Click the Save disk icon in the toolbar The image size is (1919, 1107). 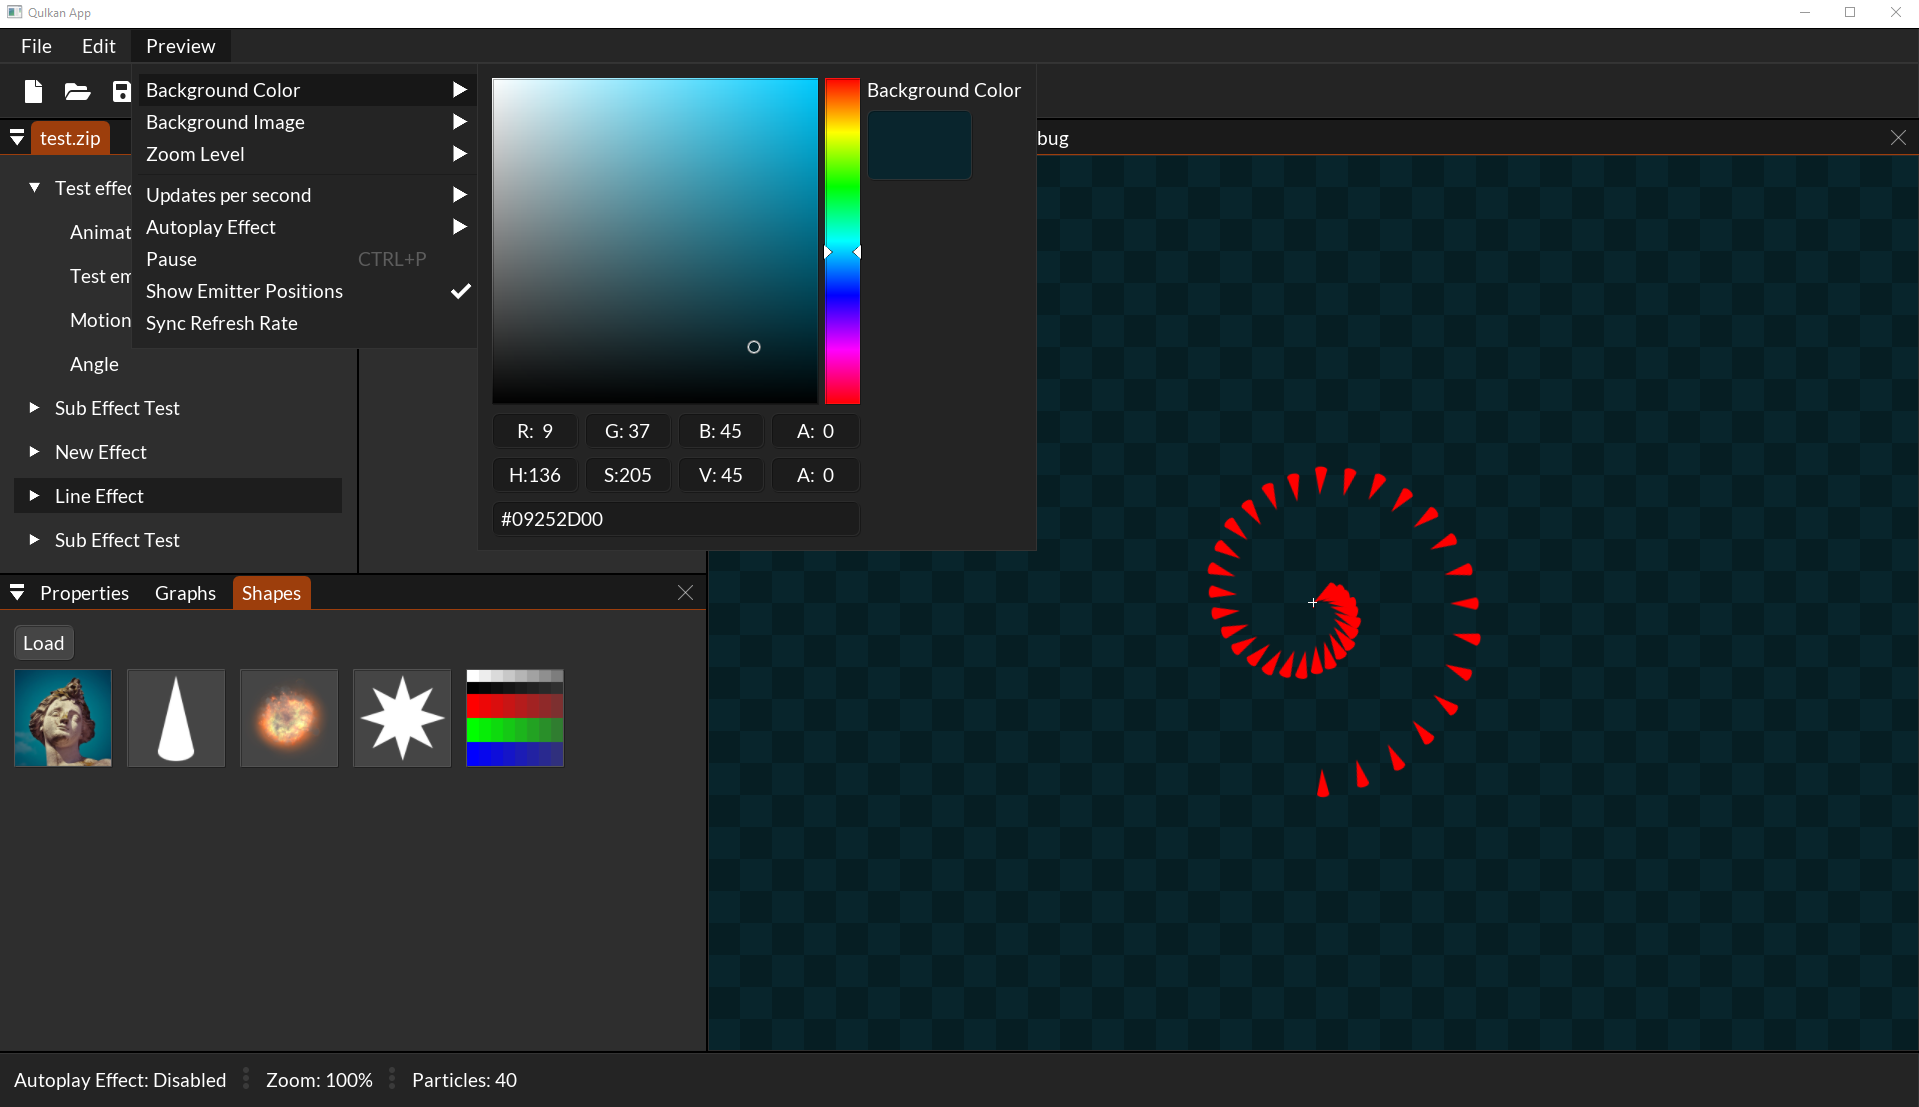pos(121,92)
